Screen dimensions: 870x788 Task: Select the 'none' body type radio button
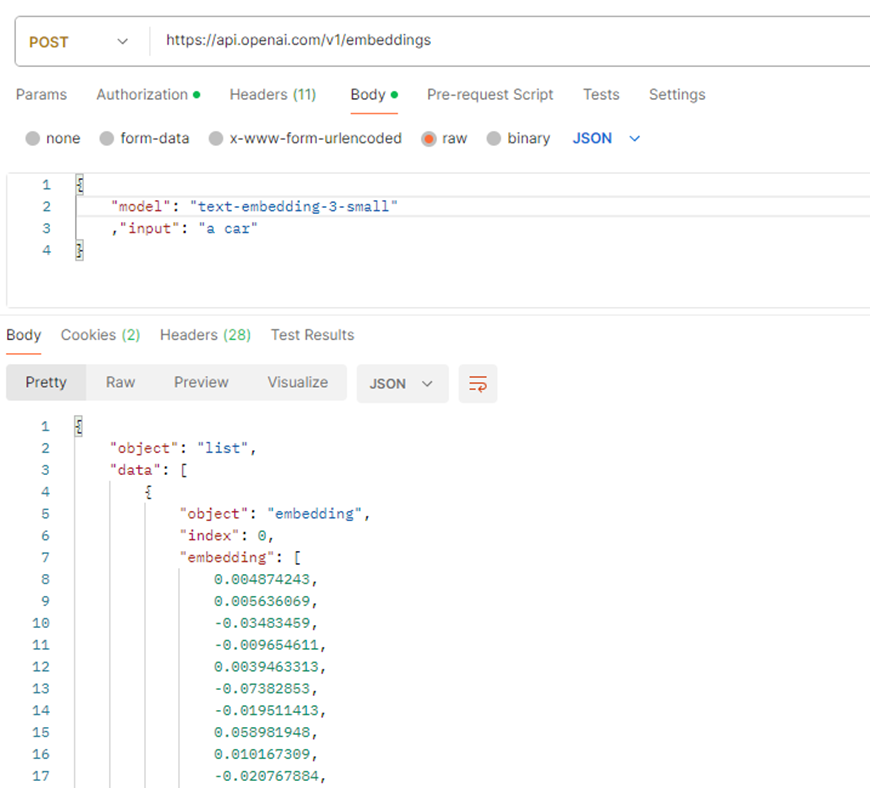pyautogui.click(x=33, y=139)
